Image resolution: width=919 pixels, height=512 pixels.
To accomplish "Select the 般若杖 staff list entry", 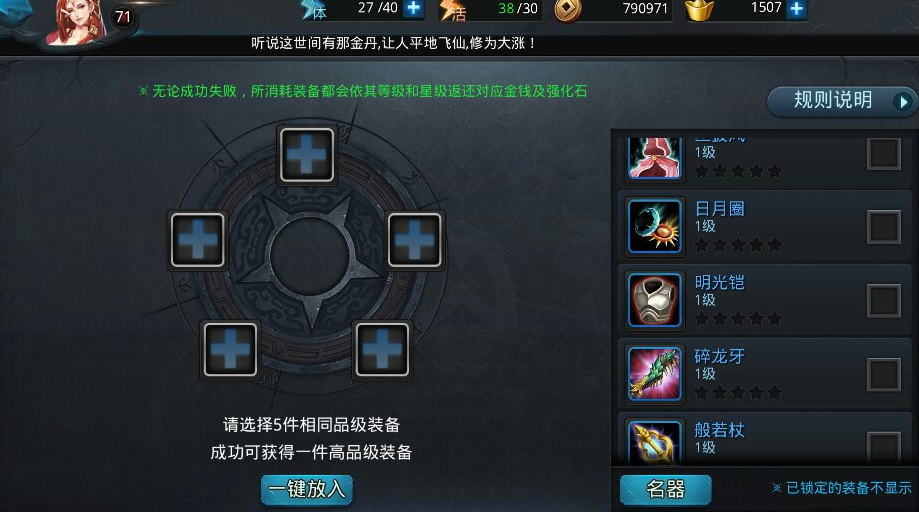I will tap(765, 439).
